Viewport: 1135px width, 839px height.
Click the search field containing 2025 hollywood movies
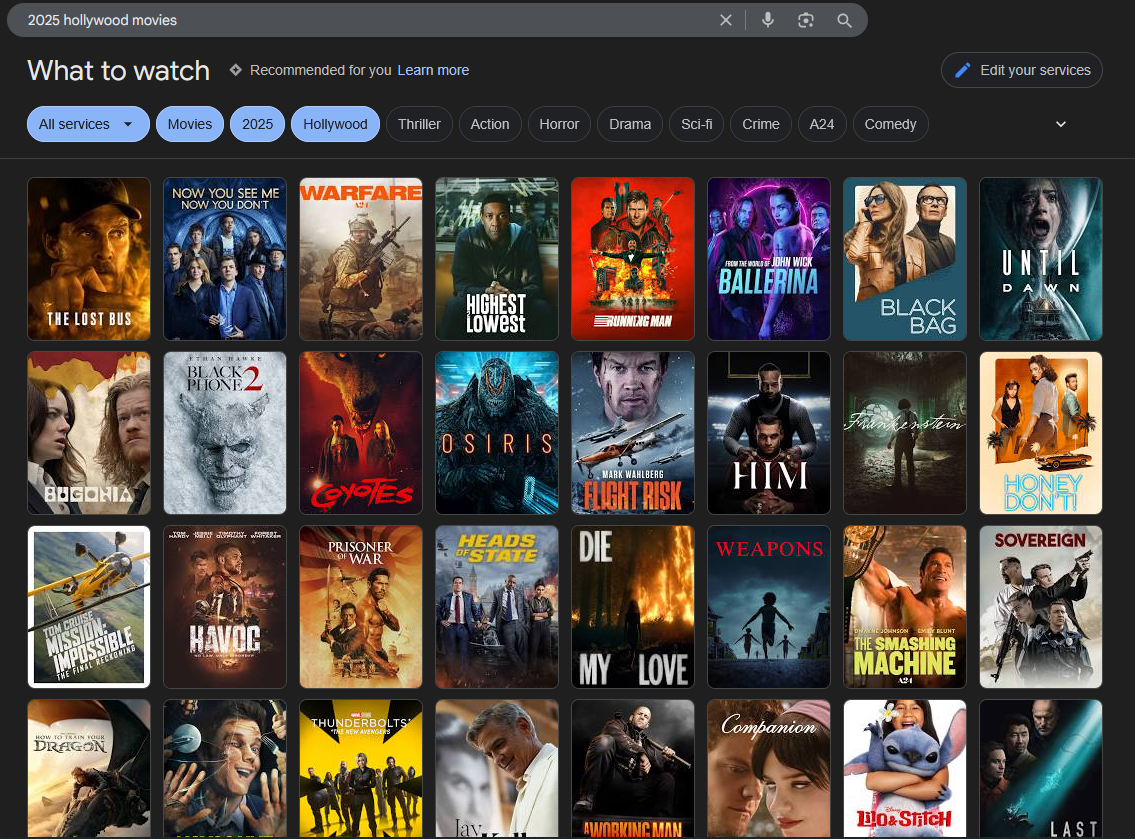pyautogui.click(x=437, y=20)
